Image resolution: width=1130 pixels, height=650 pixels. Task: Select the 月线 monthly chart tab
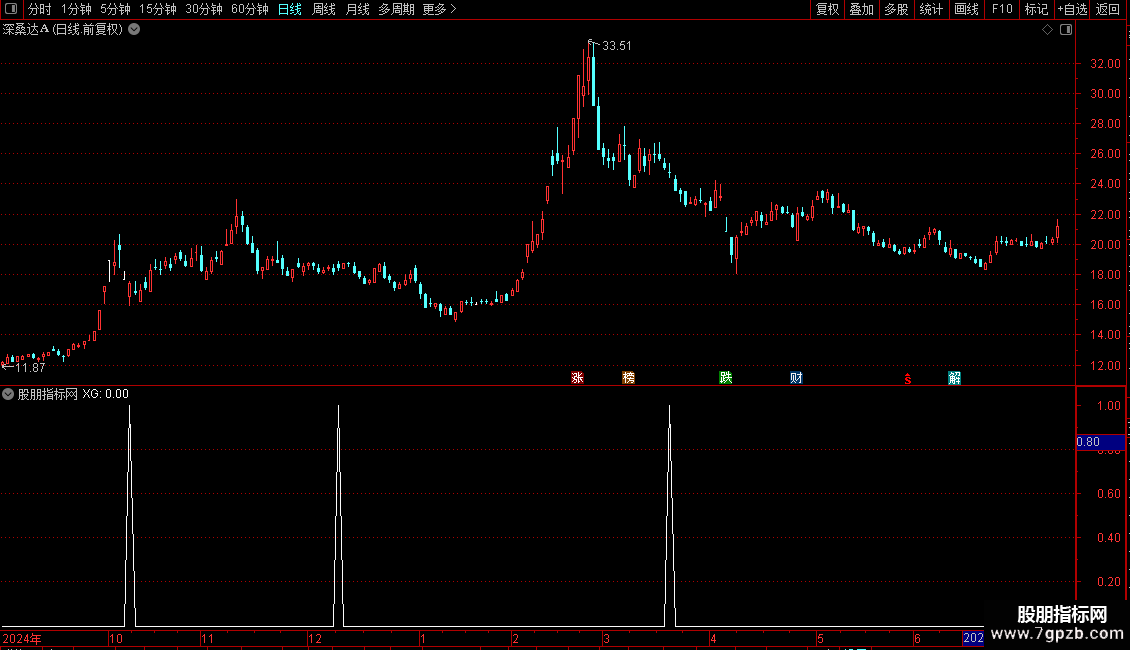click(357, 9)
